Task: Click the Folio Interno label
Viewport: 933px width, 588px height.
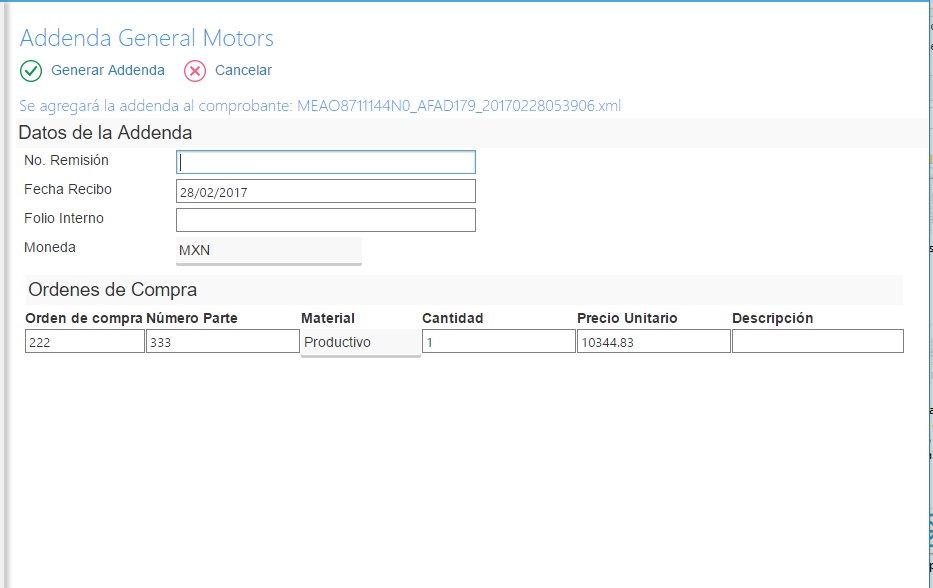Action: [x=64, y=218]
